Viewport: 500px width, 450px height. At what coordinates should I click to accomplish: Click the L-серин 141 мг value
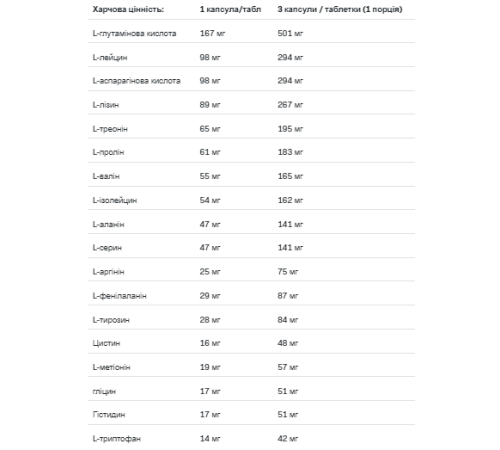click(290, 247)
